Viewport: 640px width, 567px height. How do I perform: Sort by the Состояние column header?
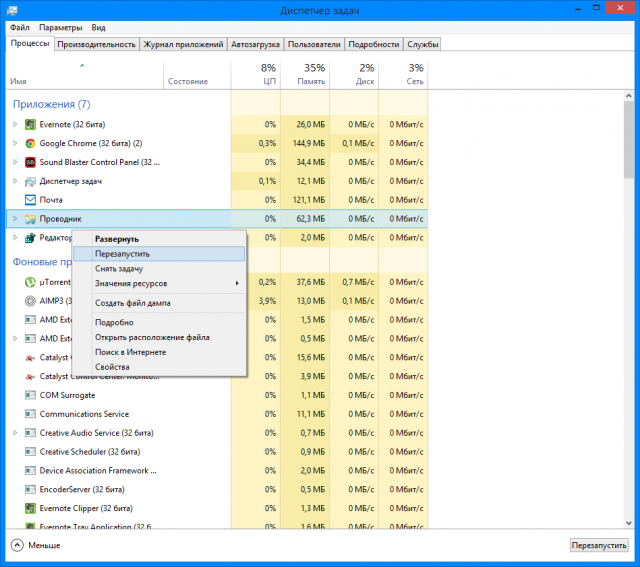point(197,75)
